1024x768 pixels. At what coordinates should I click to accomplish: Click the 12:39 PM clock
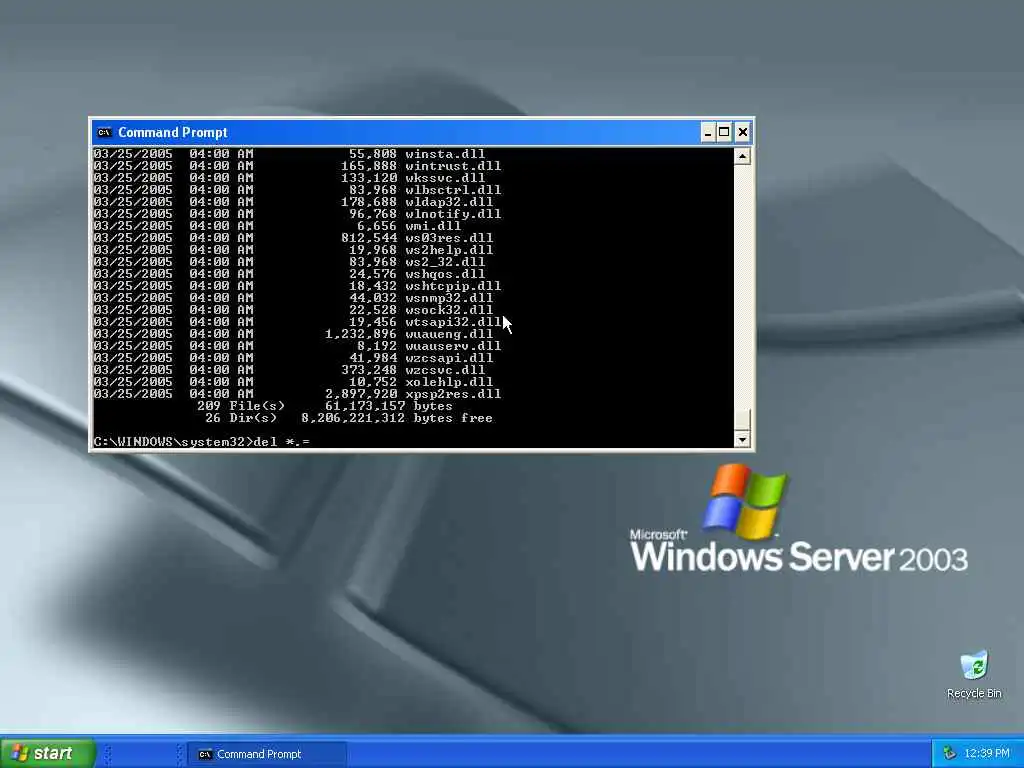click(987, 754)
